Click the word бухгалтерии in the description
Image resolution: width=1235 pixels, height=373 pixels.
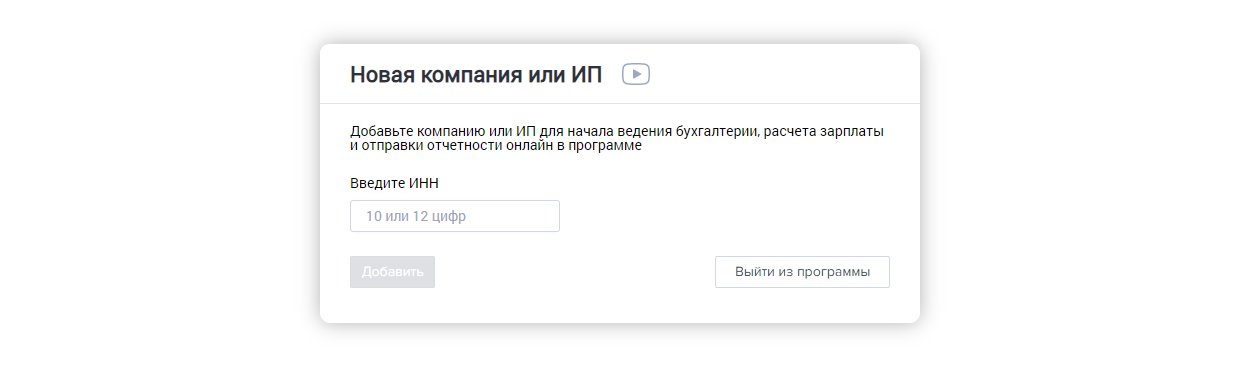[x=719, y=131]
